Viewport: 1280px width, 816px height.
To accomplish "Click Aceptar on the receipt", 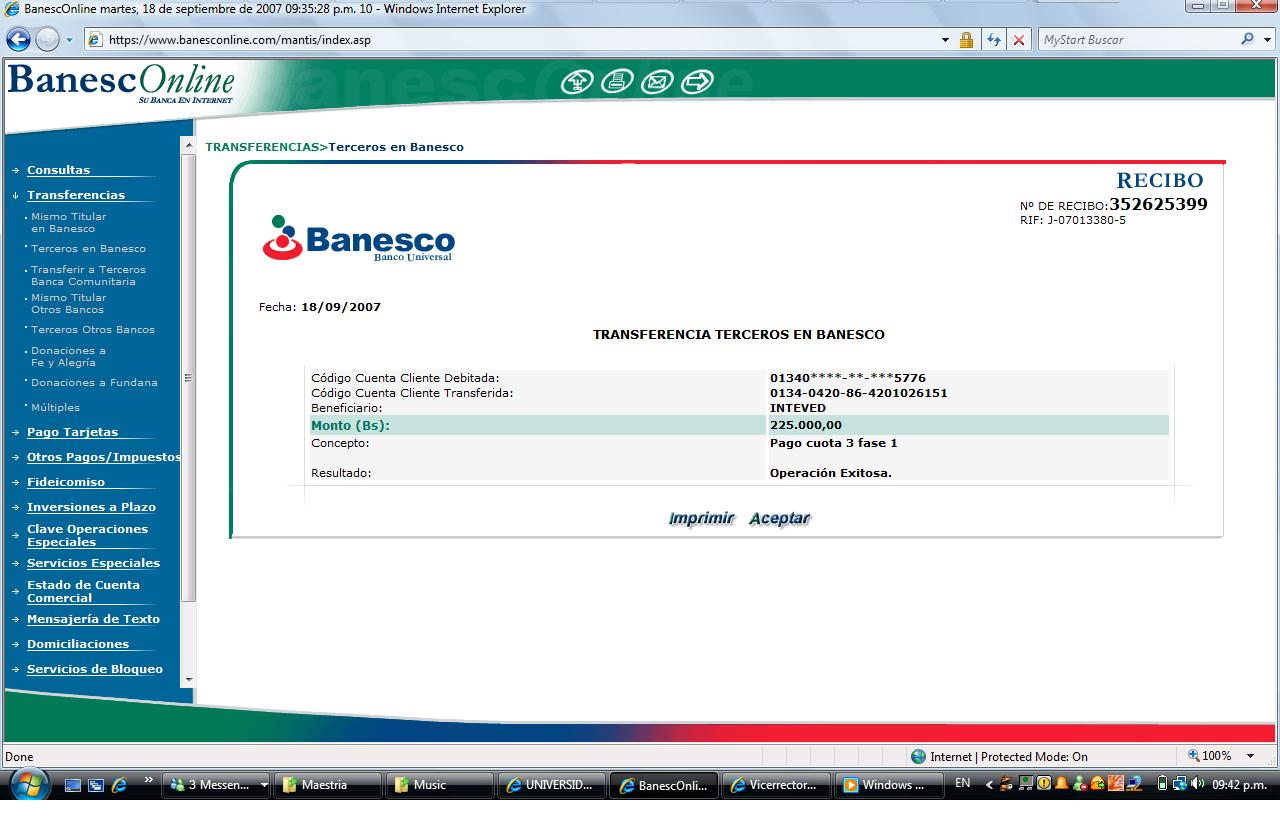I will [x=780, y=518].
